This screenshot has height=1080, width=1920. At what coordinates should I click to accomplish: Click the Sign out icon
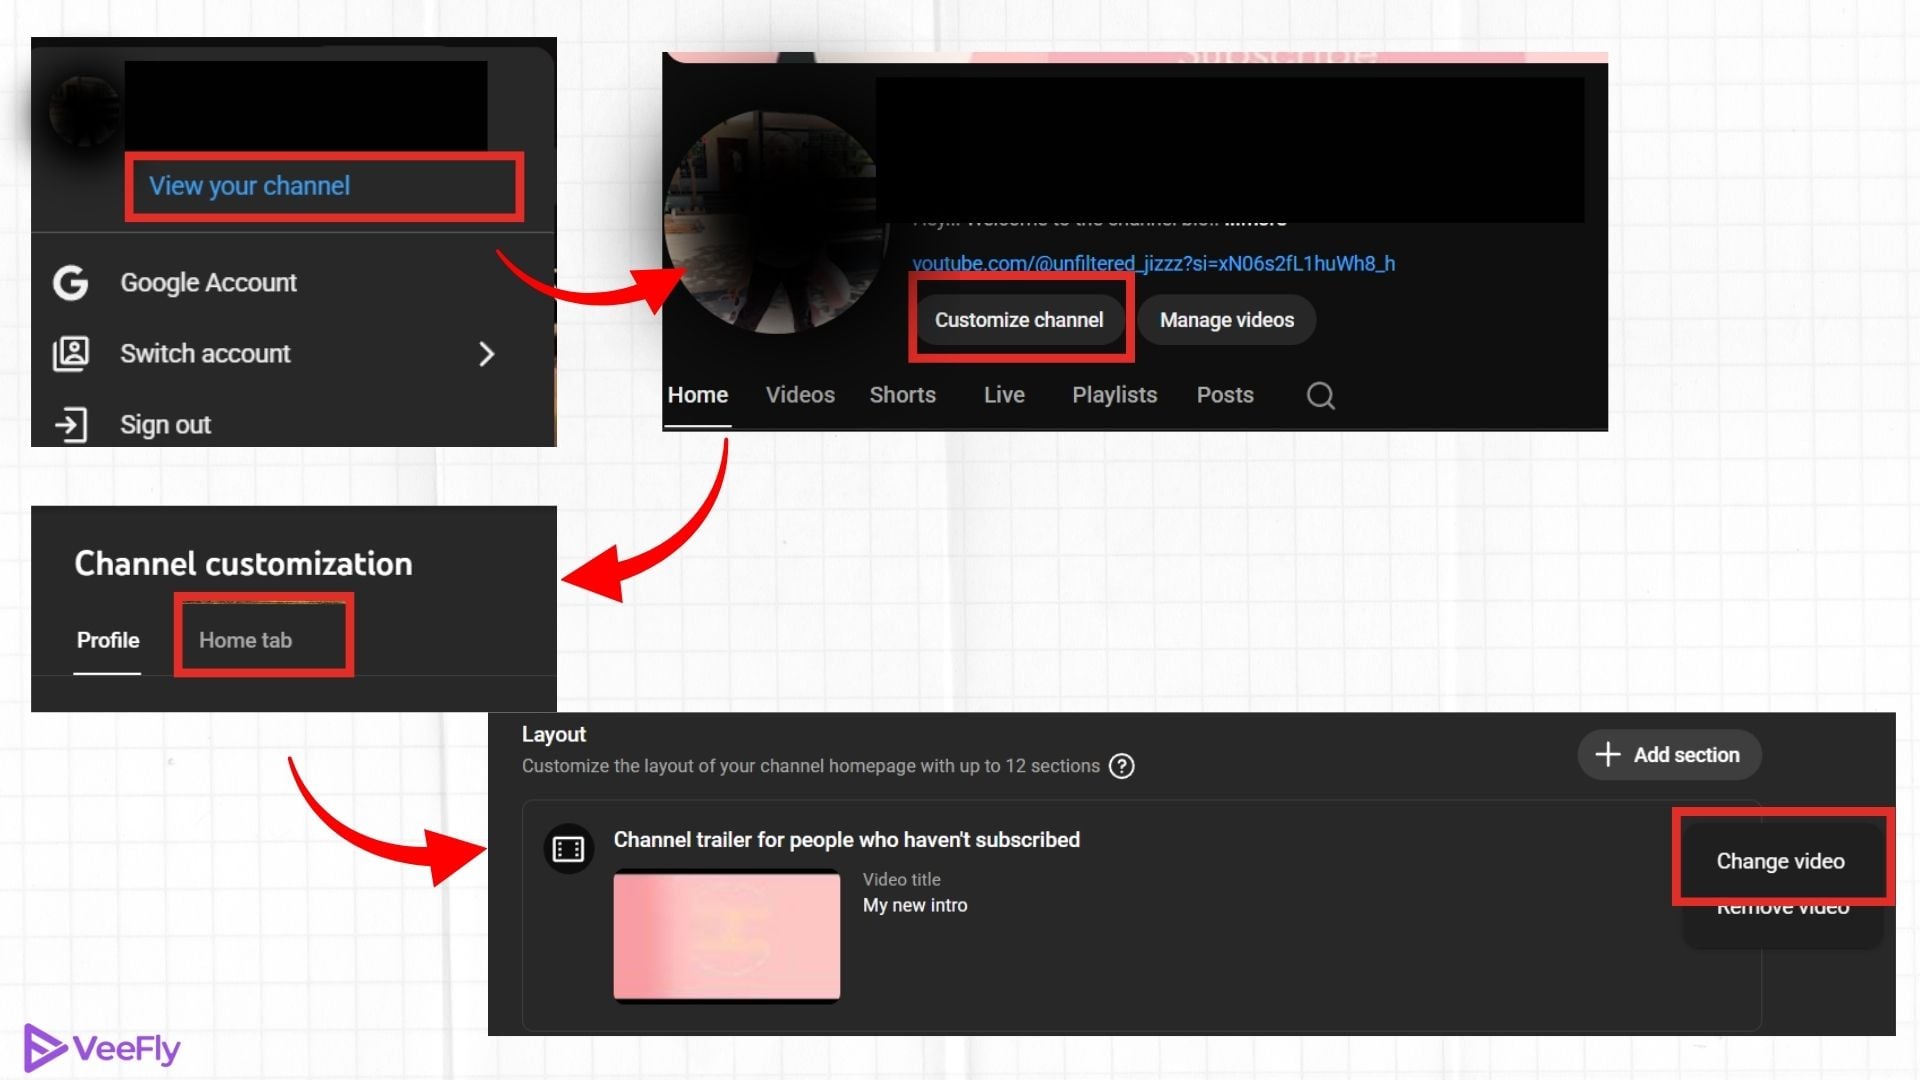pyautogui.click(x=70, y=424)
